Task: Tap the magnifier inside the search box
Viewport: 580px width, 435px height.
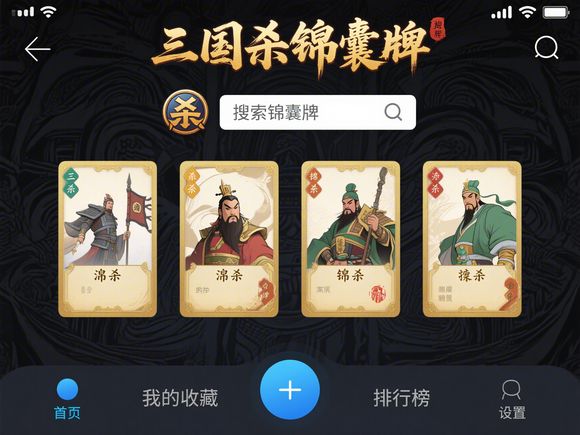Action: click(393, 112)
